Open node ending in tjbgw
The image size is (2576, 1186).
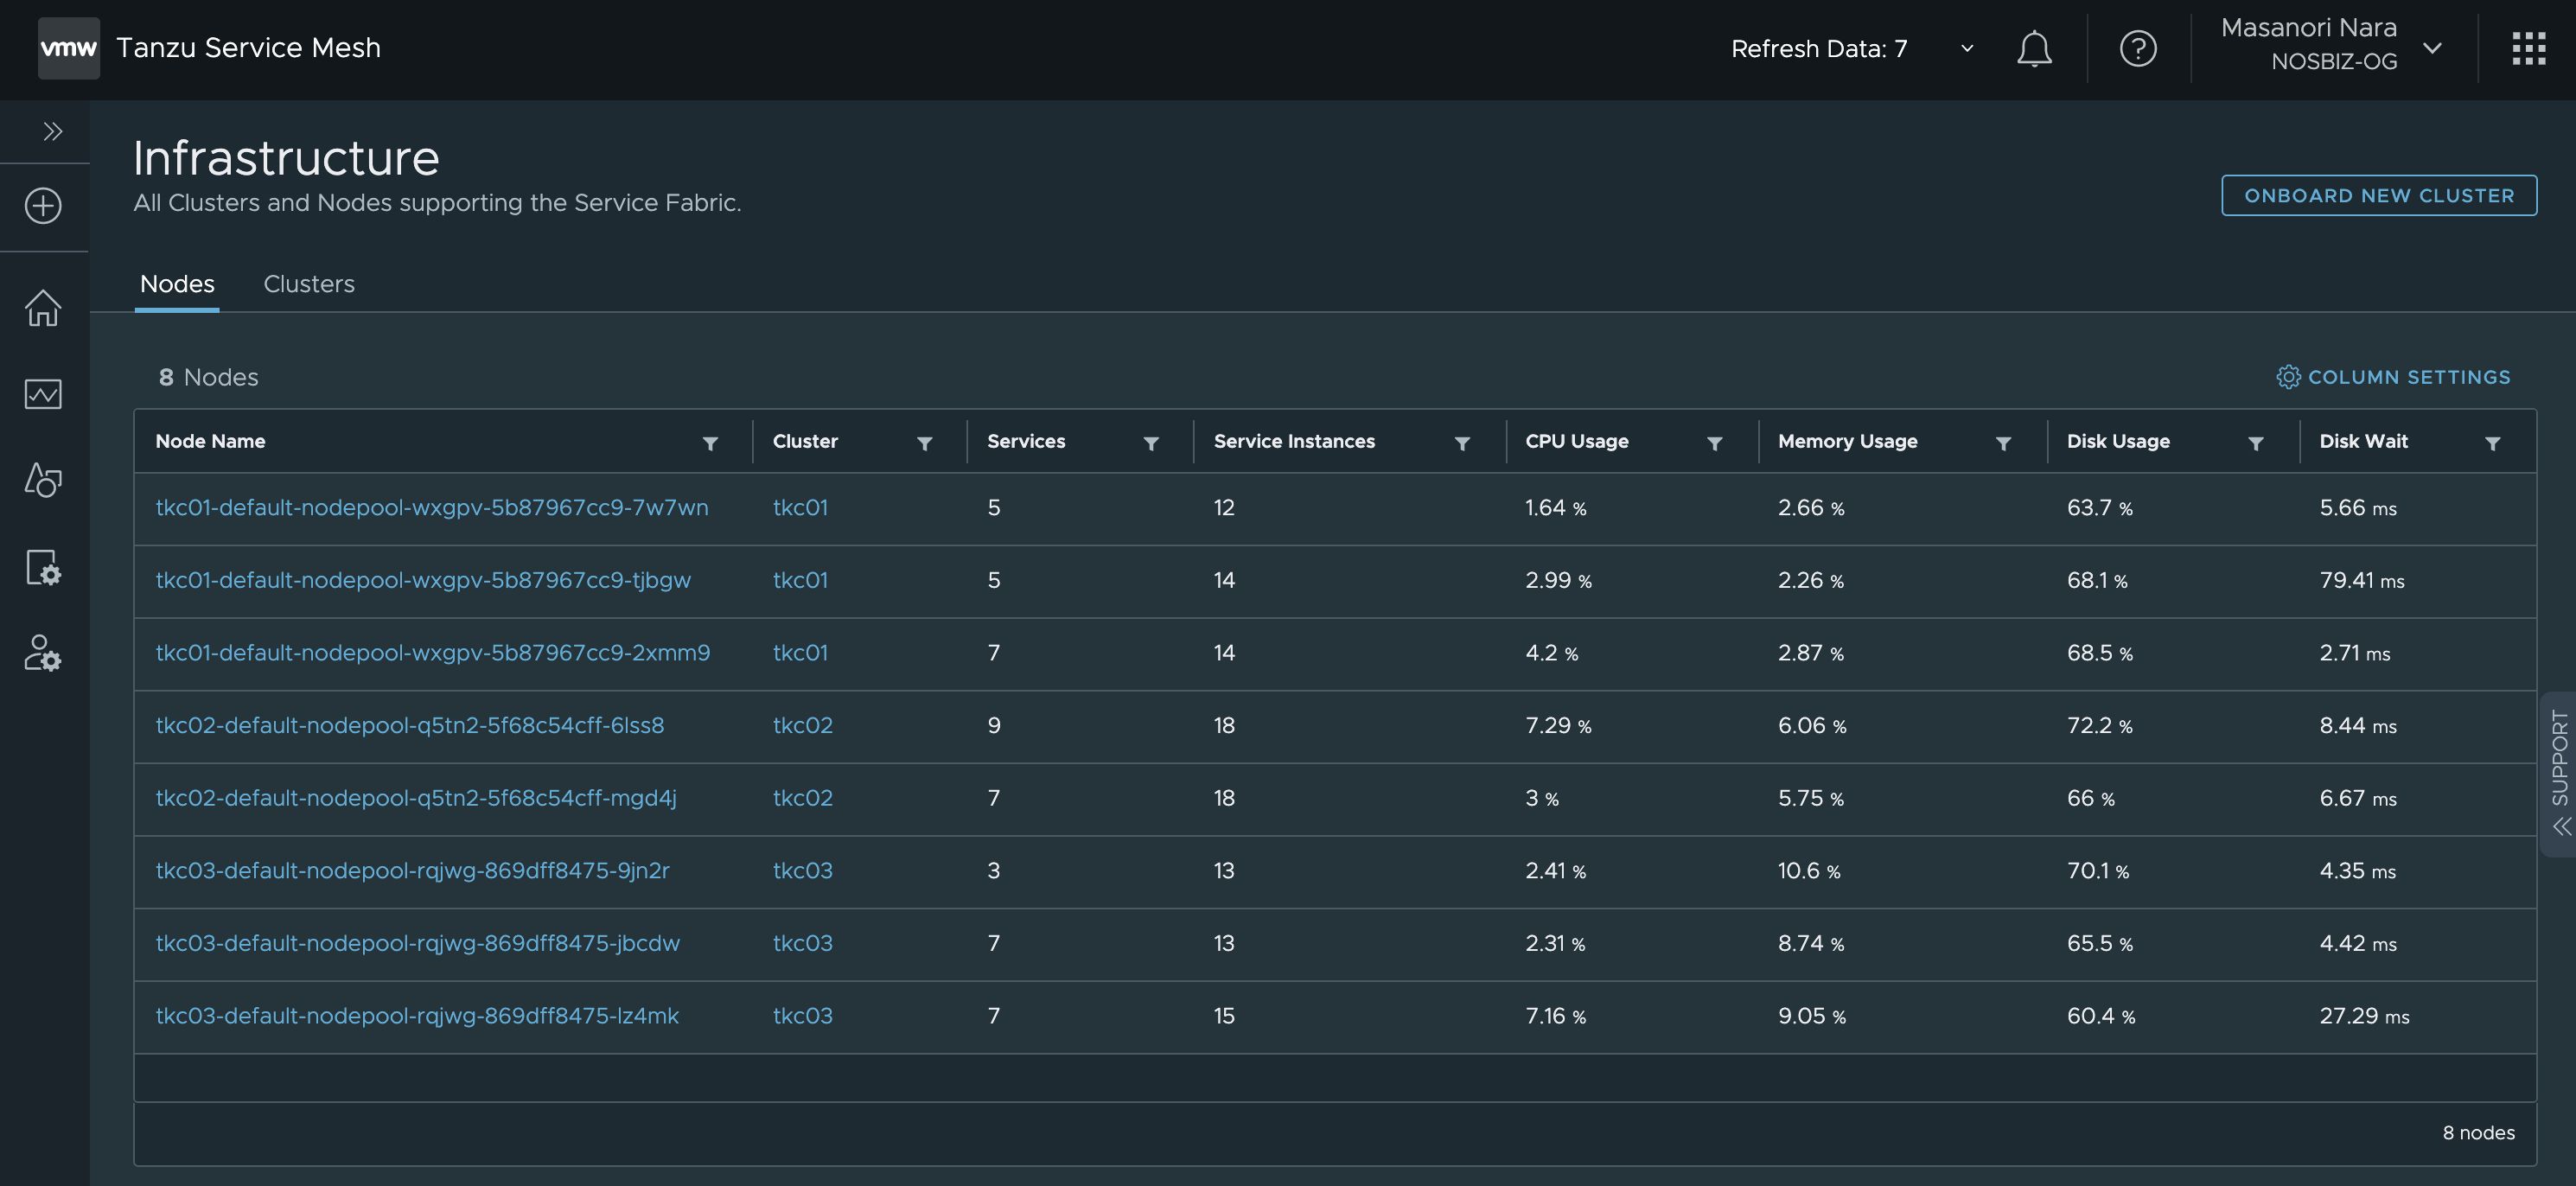[x=423, y=581]
